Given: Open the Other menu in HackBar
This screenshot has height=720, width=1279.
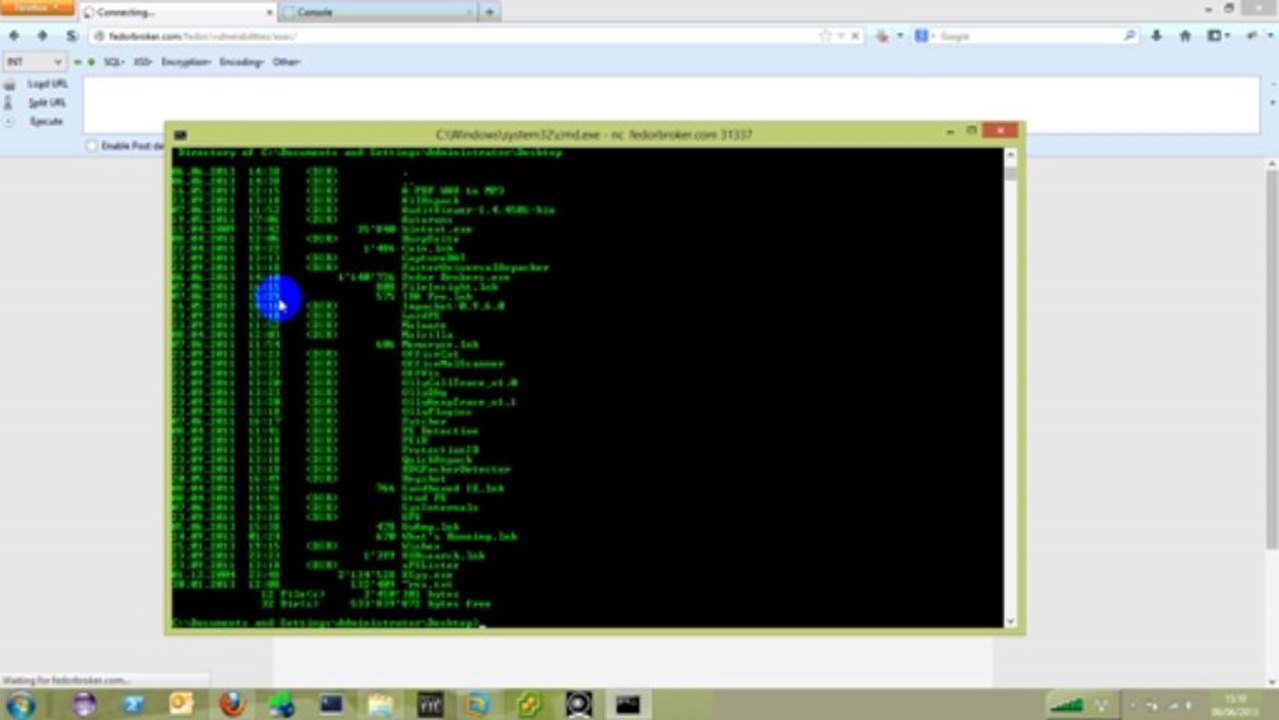Looking at the screenshot, I should (286, 62).
